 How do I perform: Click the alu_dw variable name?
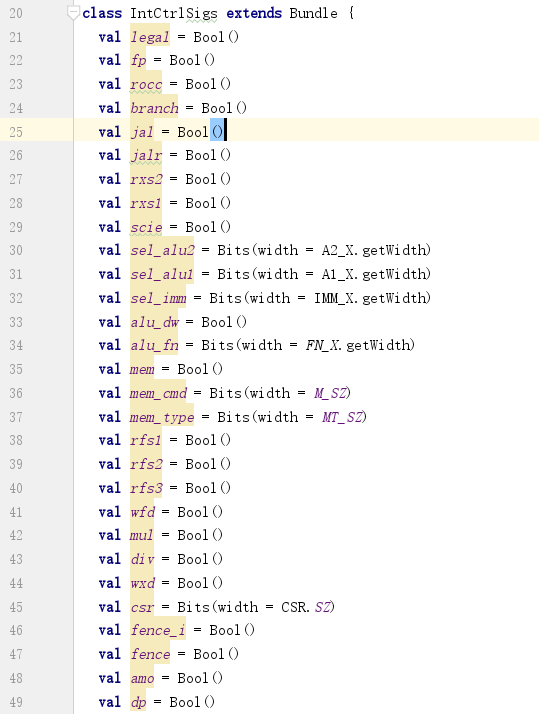tap(154, 322)
